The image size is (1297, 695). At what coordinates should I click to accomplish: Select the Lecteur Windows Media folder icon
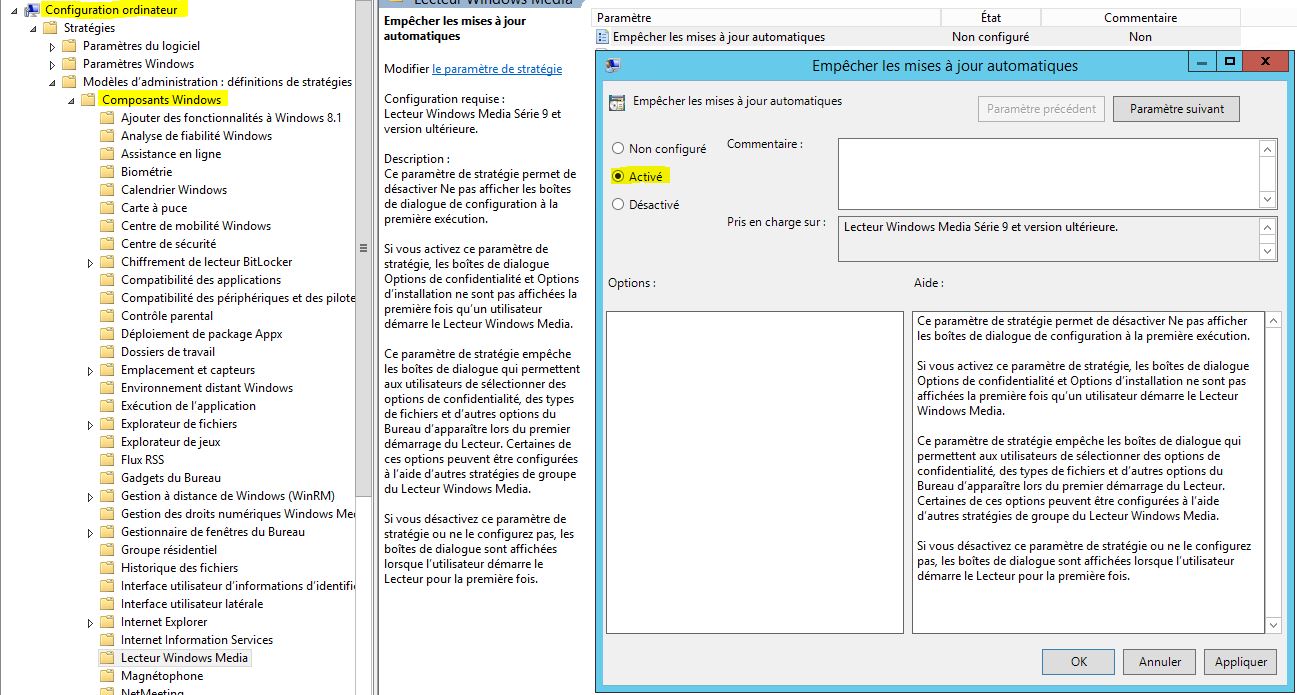(107, 658)
